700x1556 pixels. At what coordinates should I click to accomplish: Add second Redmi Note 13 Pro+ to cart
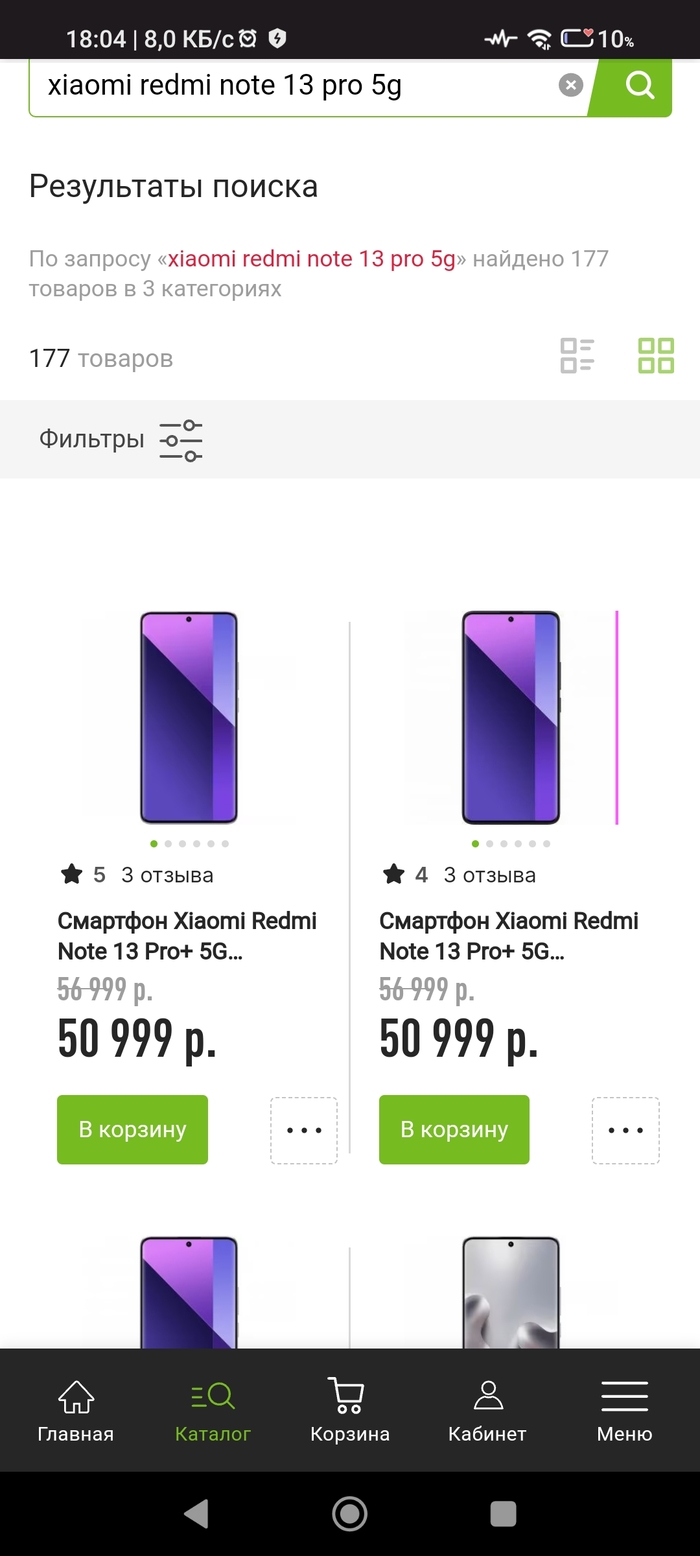click(454, 1130)
